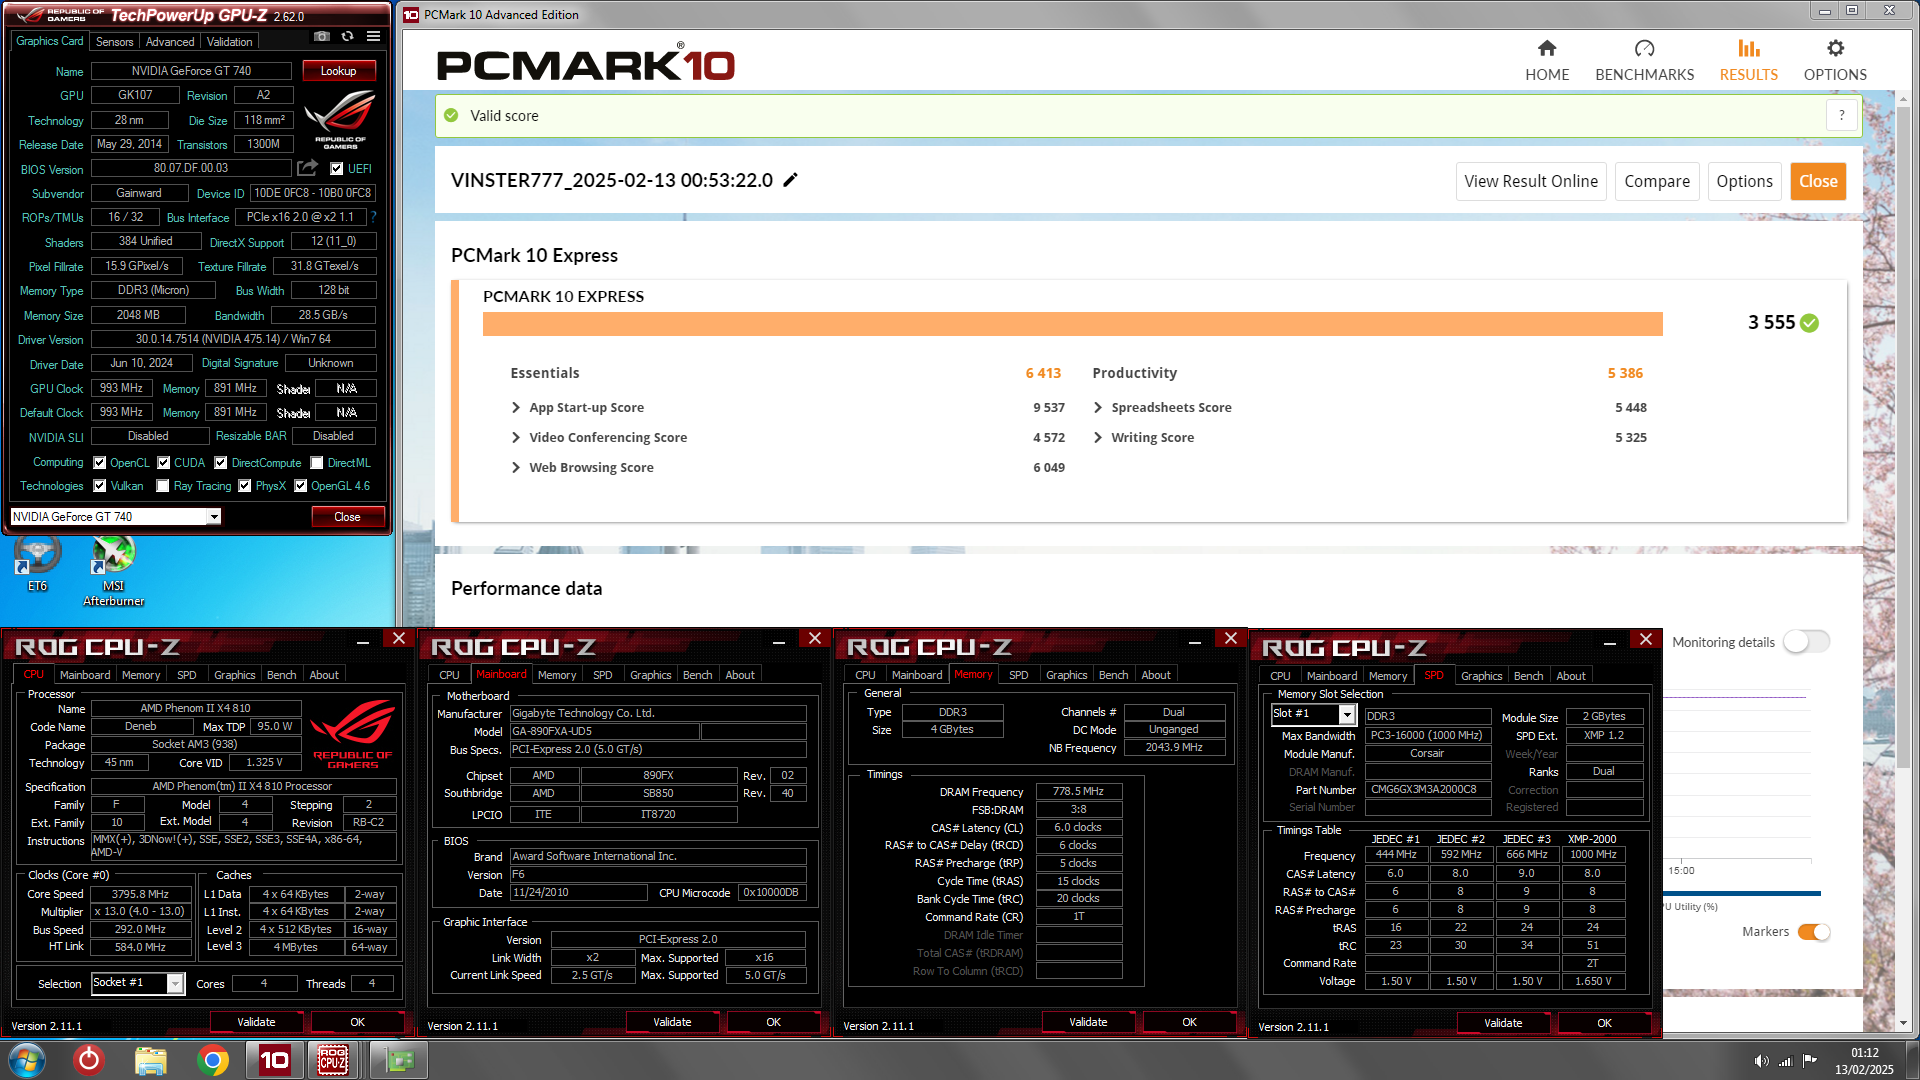Click the PCMark Compare button

coord(1657,181)
